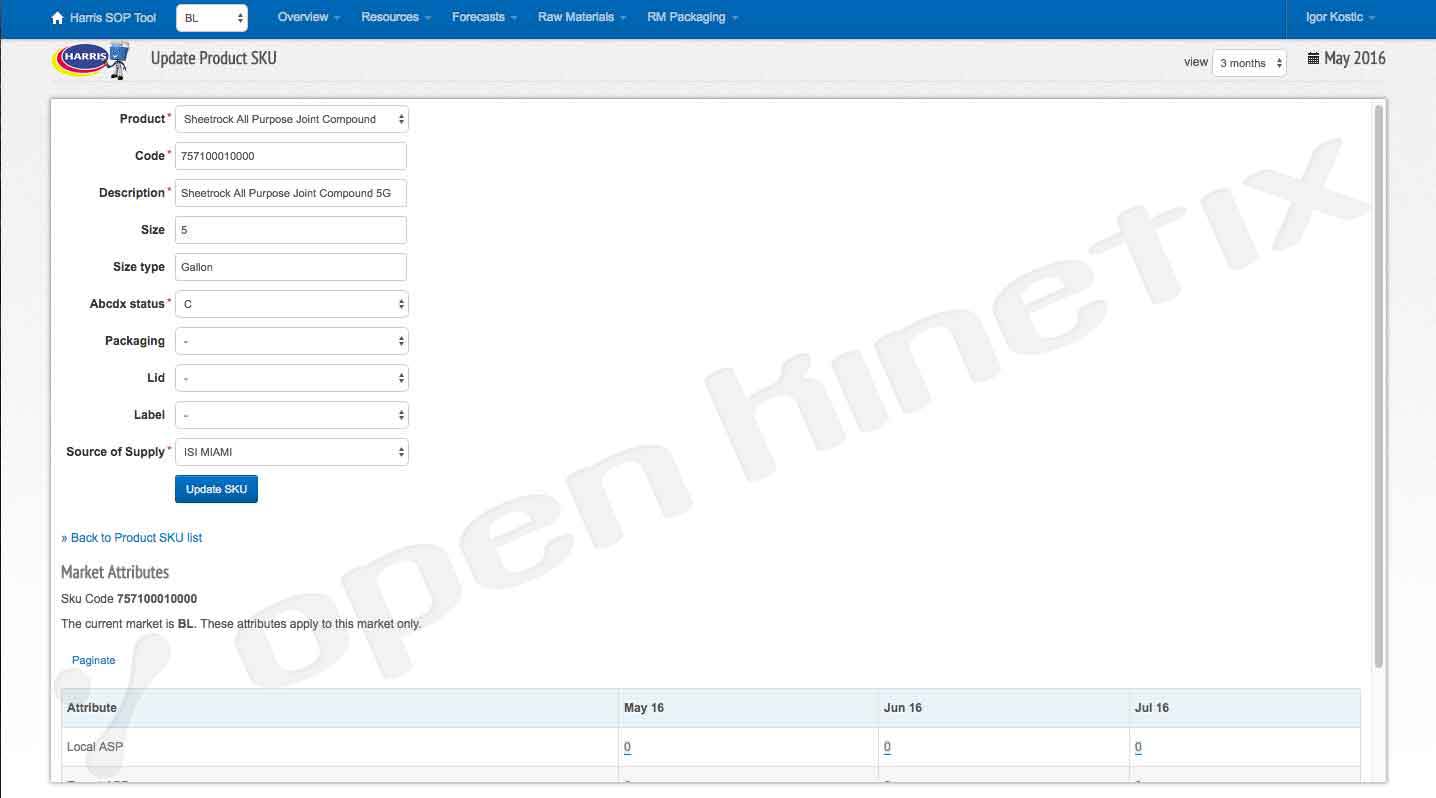Open the view 3 months dropdown
The image size is (1436, 798).
(1249, 63)
